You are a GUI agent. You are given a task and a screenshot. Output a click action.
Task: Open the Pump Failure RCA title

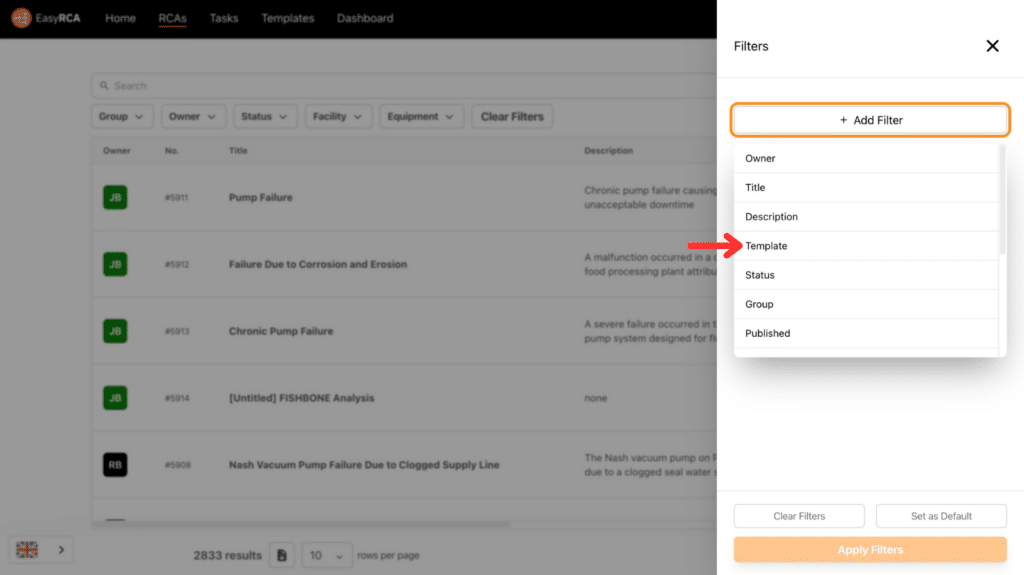point(261,197)
